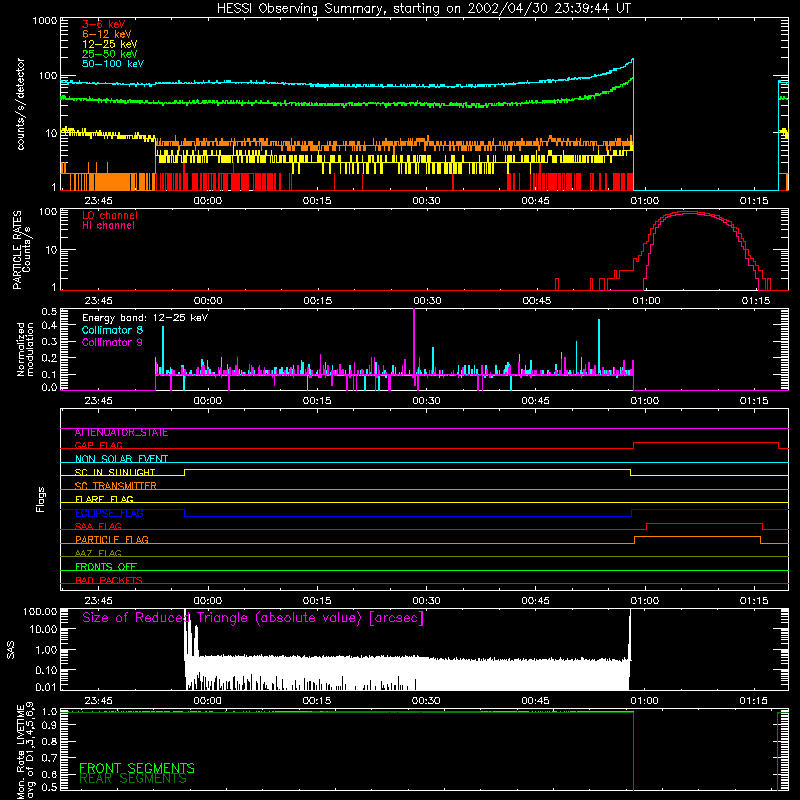Select the SC_TRANSMITTER flag label
Screen dimensions: 800x800
click(115, 486)
